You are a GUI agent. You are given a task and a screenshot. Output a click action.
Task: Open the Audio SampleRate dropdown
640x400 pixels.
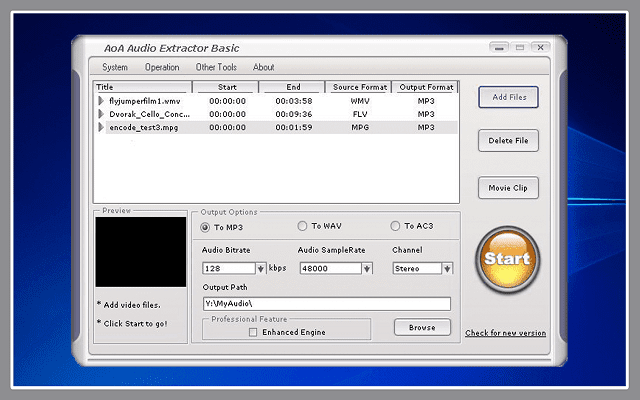tap(367, 268)
